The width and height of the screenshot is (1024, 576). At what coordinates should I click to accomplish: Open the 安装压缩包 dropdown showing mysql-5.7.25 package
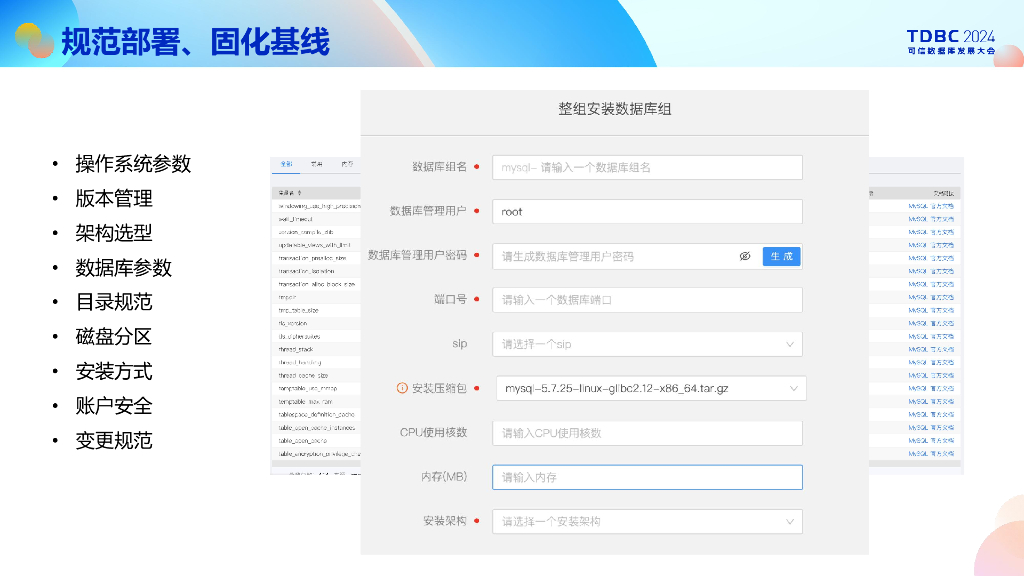648,388
